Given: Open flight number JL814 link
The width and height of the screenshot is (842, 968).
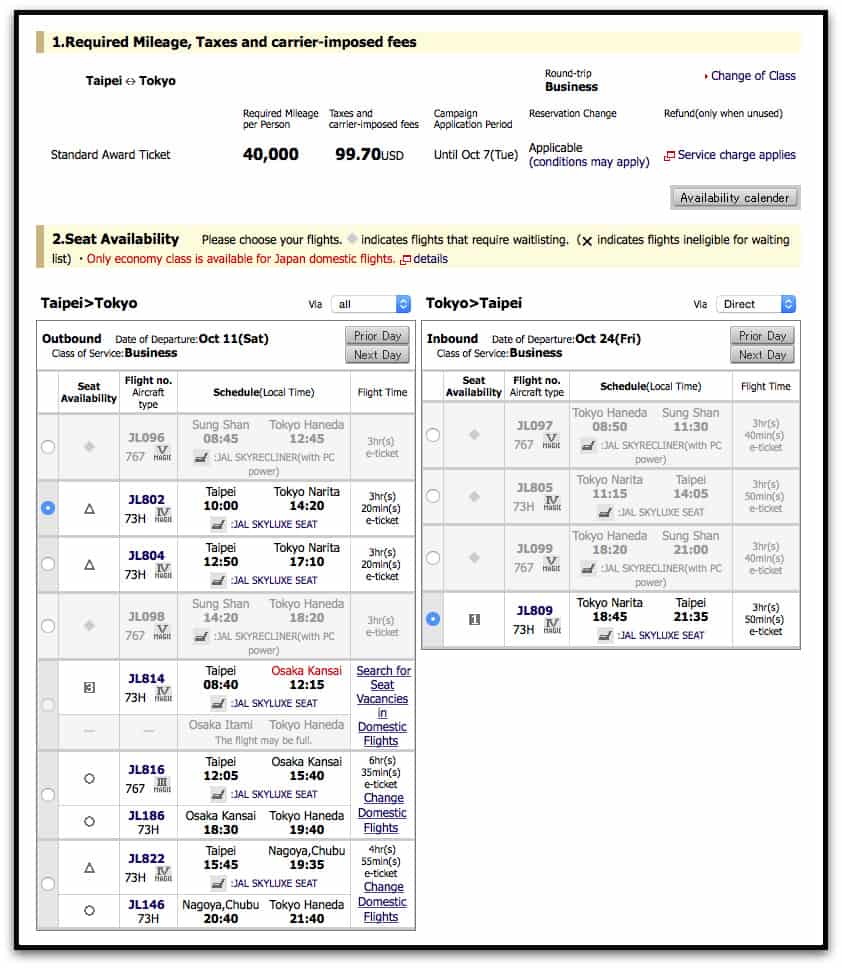Looking at the screenshot, I should 146,678.
